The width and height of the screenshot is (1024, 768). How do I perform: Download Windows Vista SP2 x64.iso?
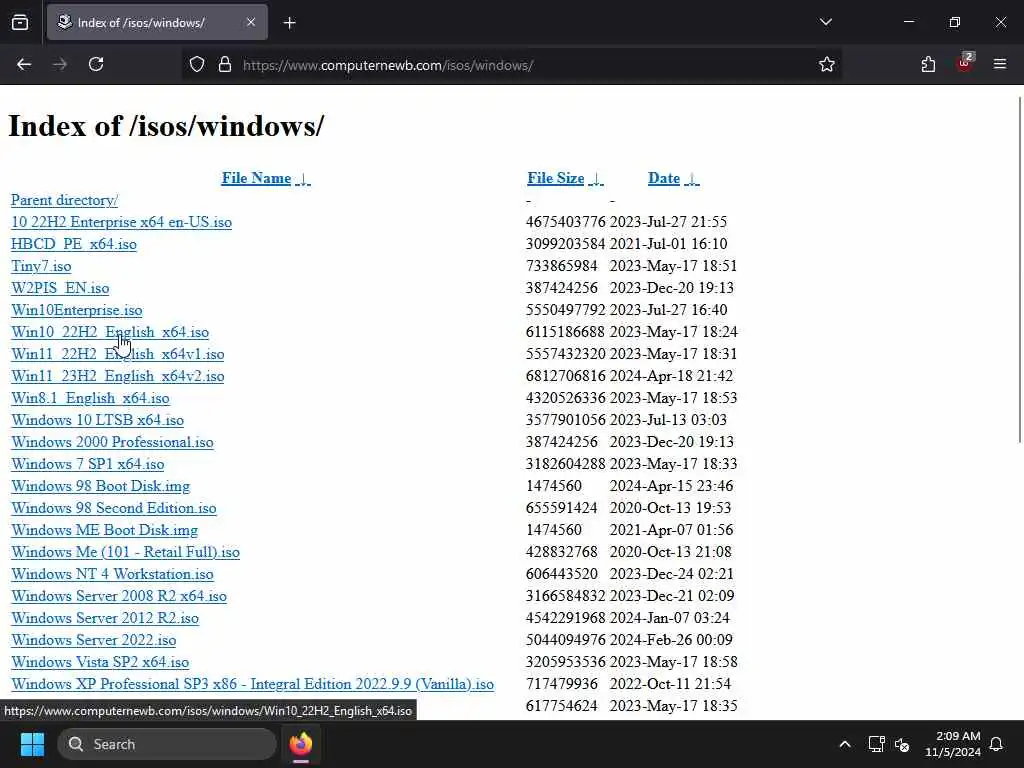(100, 662)
